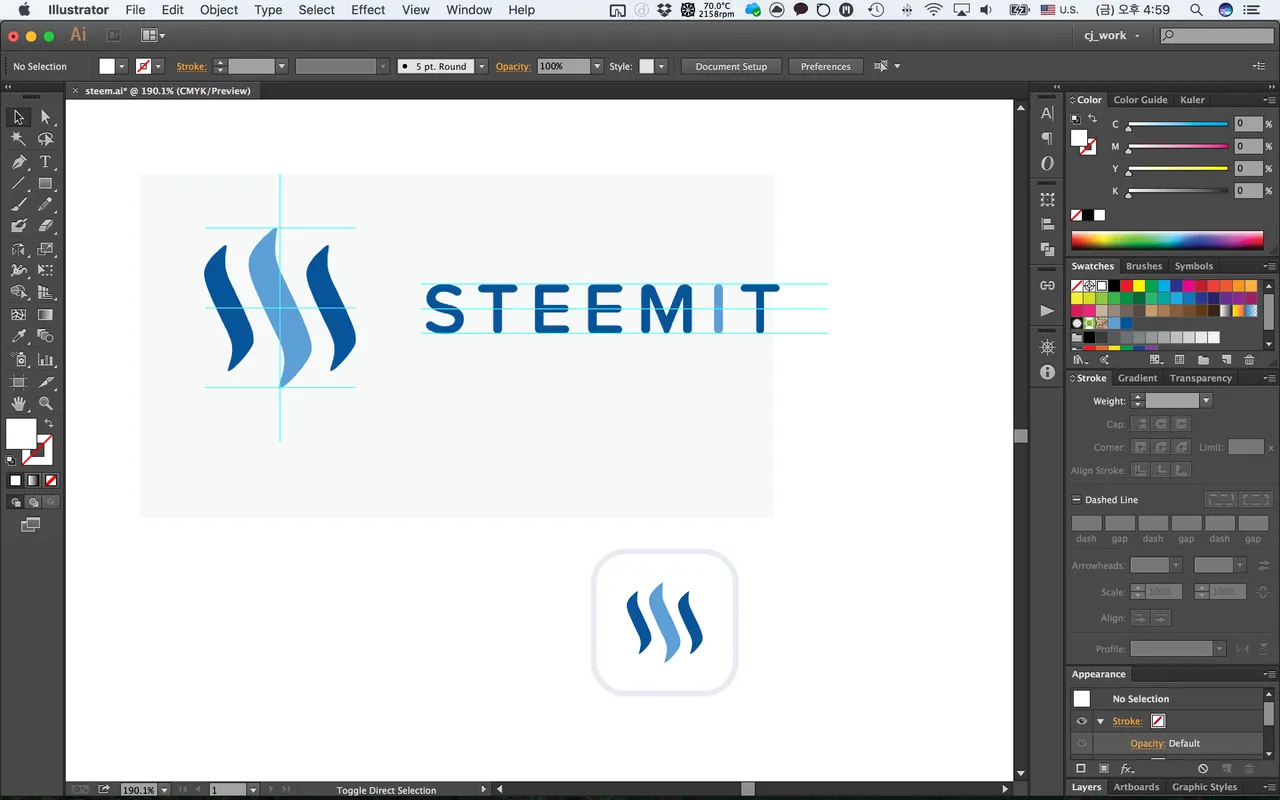Activate Draw Normal mode button
The image size is (1280, 800).
click(15, 502)
